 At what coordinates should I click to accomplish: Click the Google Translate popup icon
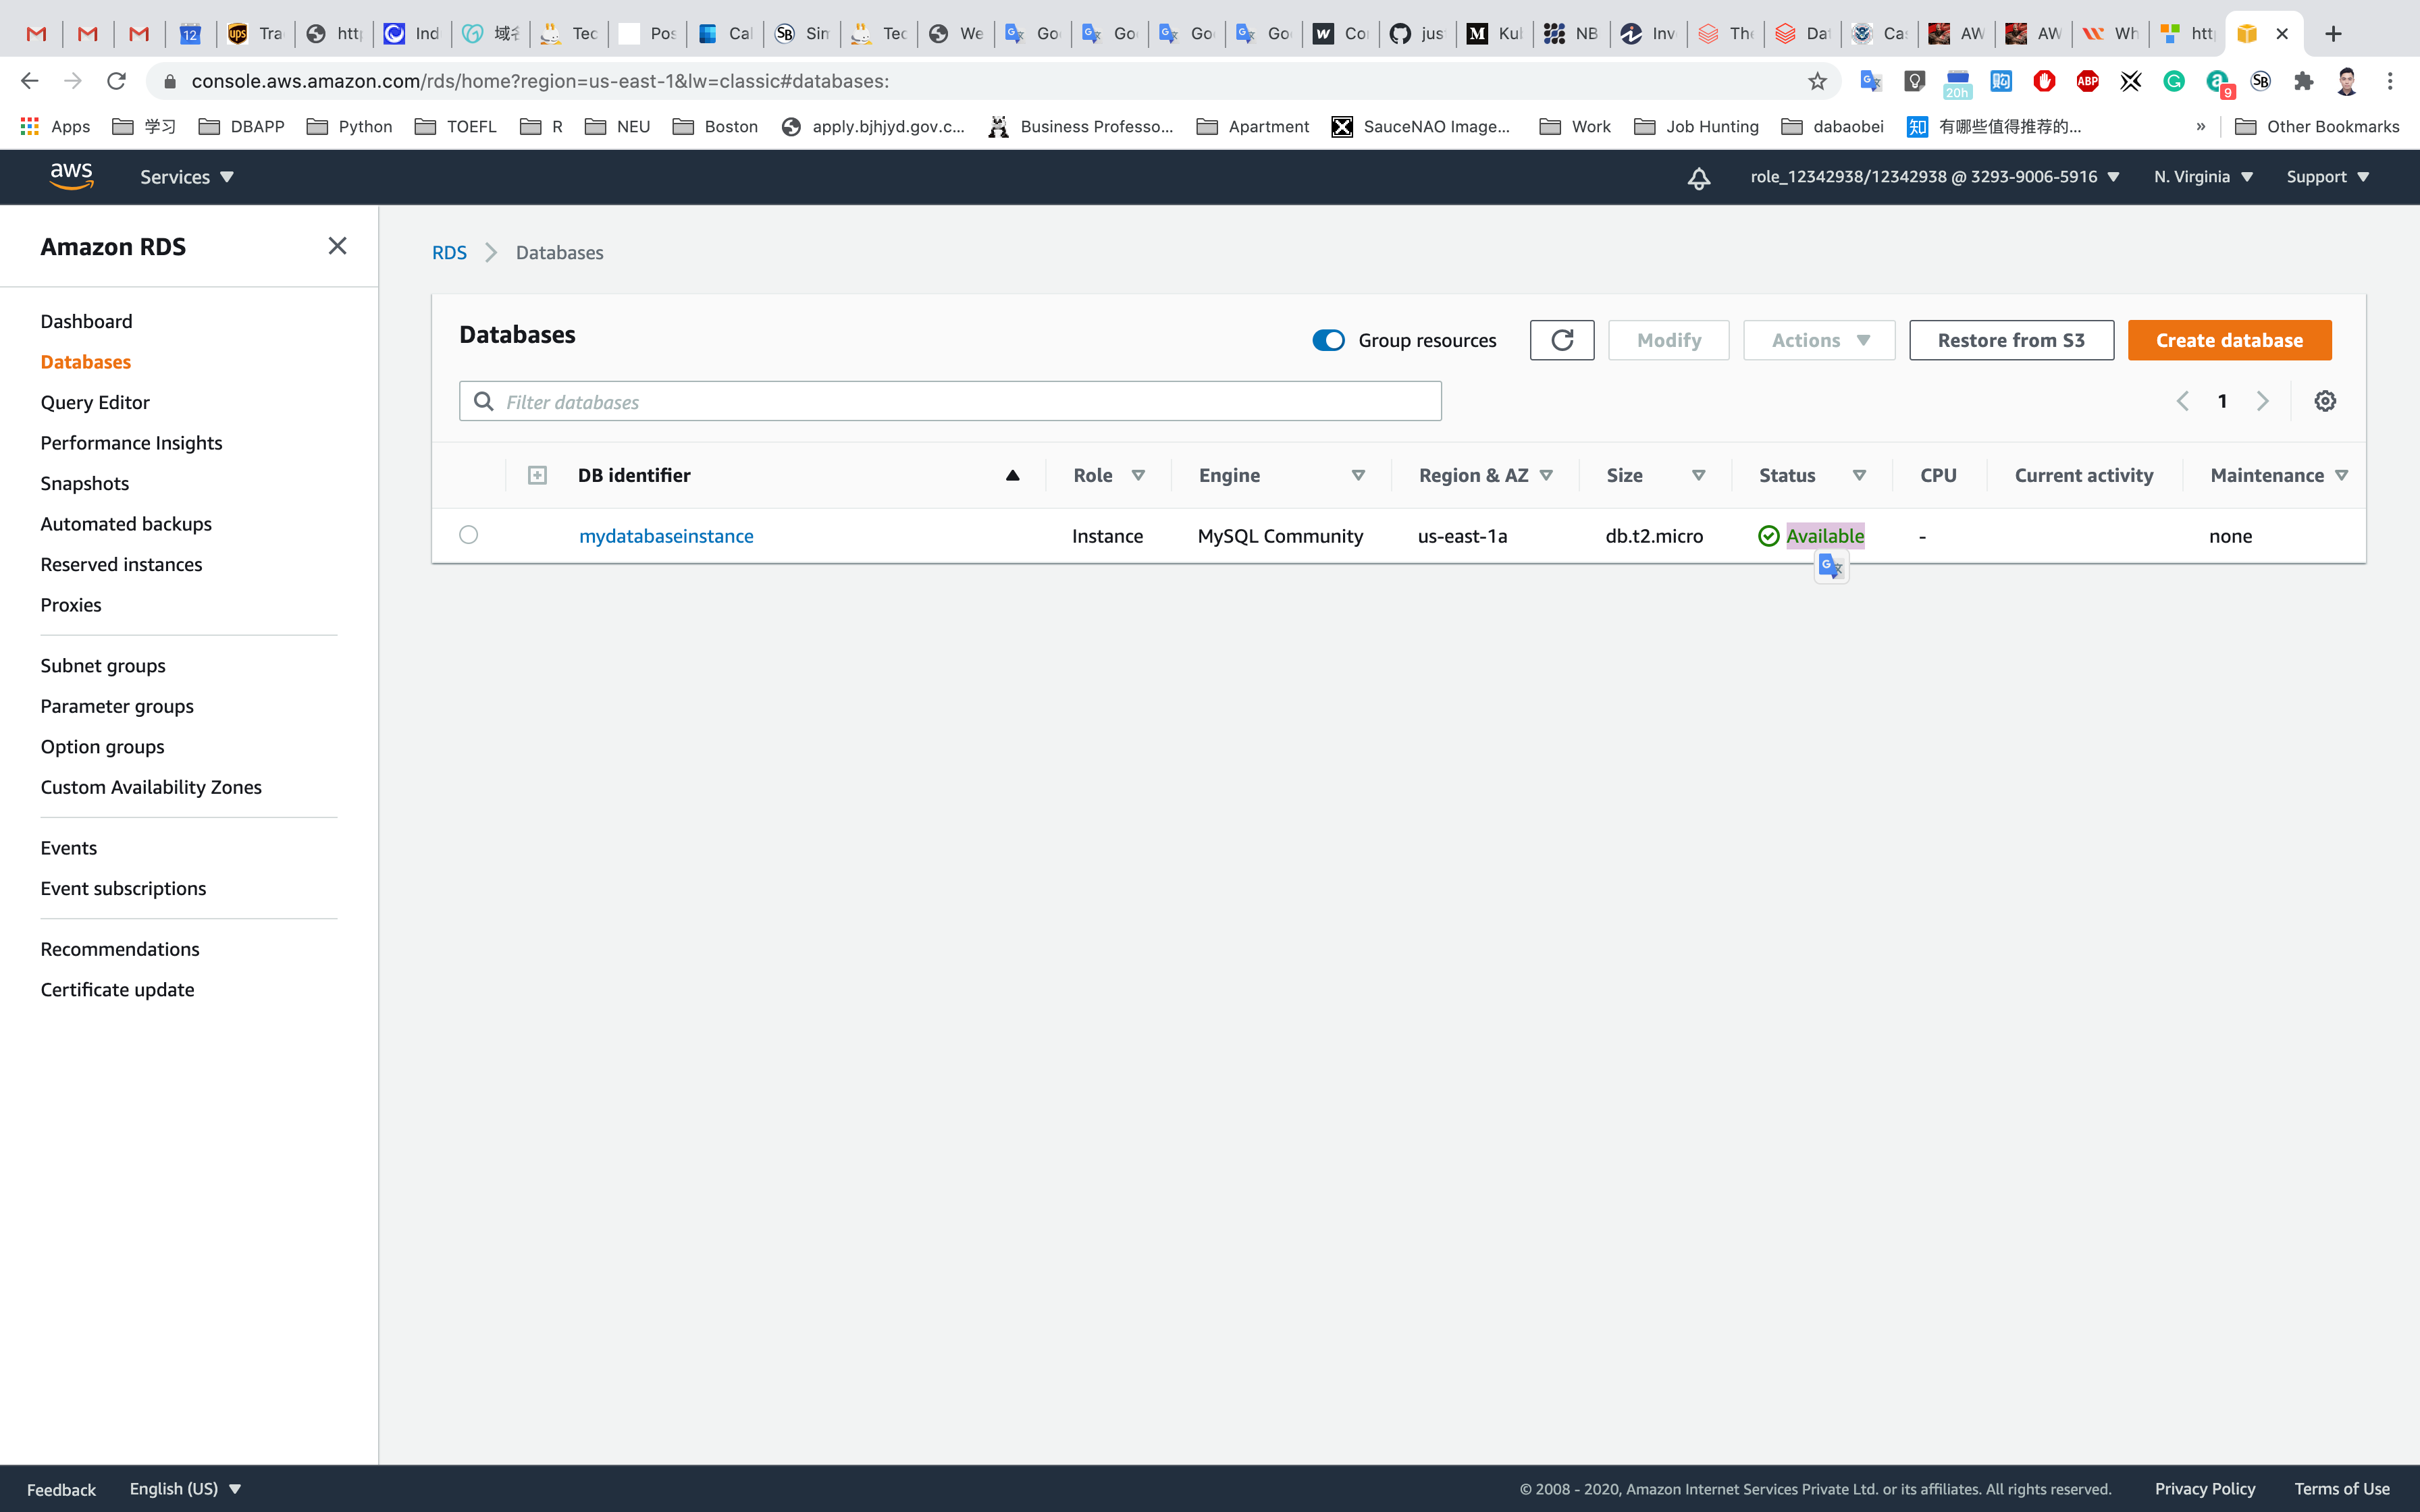pyautogui.click(x=1830, y=567)
